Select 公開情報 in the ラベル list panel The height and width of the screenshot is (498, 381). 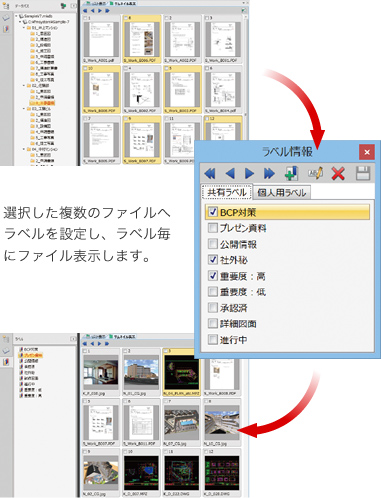click(29, 361)
